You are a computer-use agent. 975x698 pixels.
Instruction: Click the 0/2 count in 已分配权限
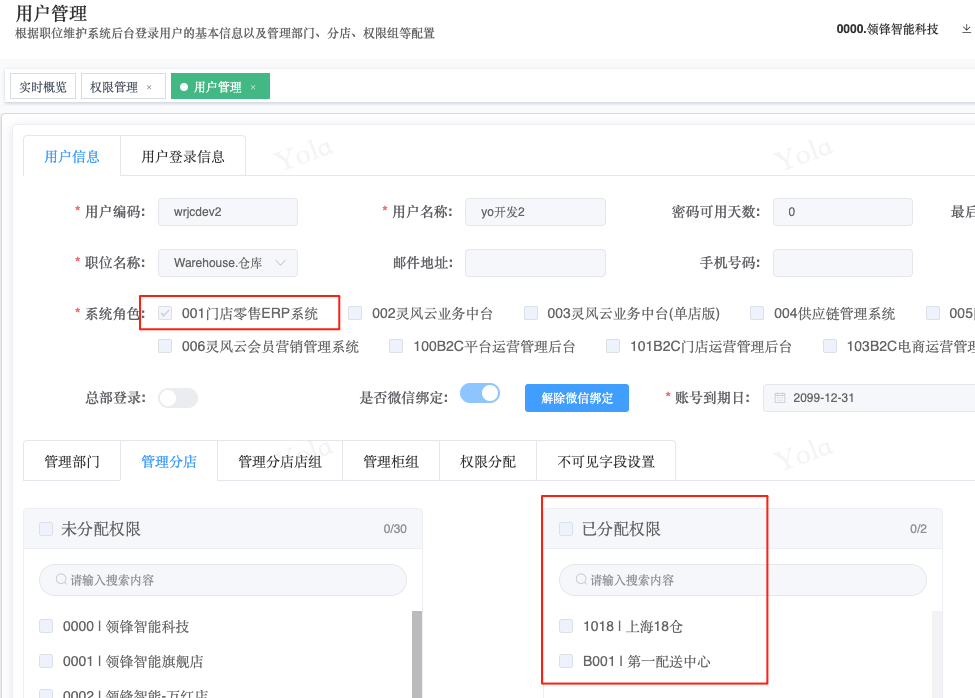click(x=918, y=529)
